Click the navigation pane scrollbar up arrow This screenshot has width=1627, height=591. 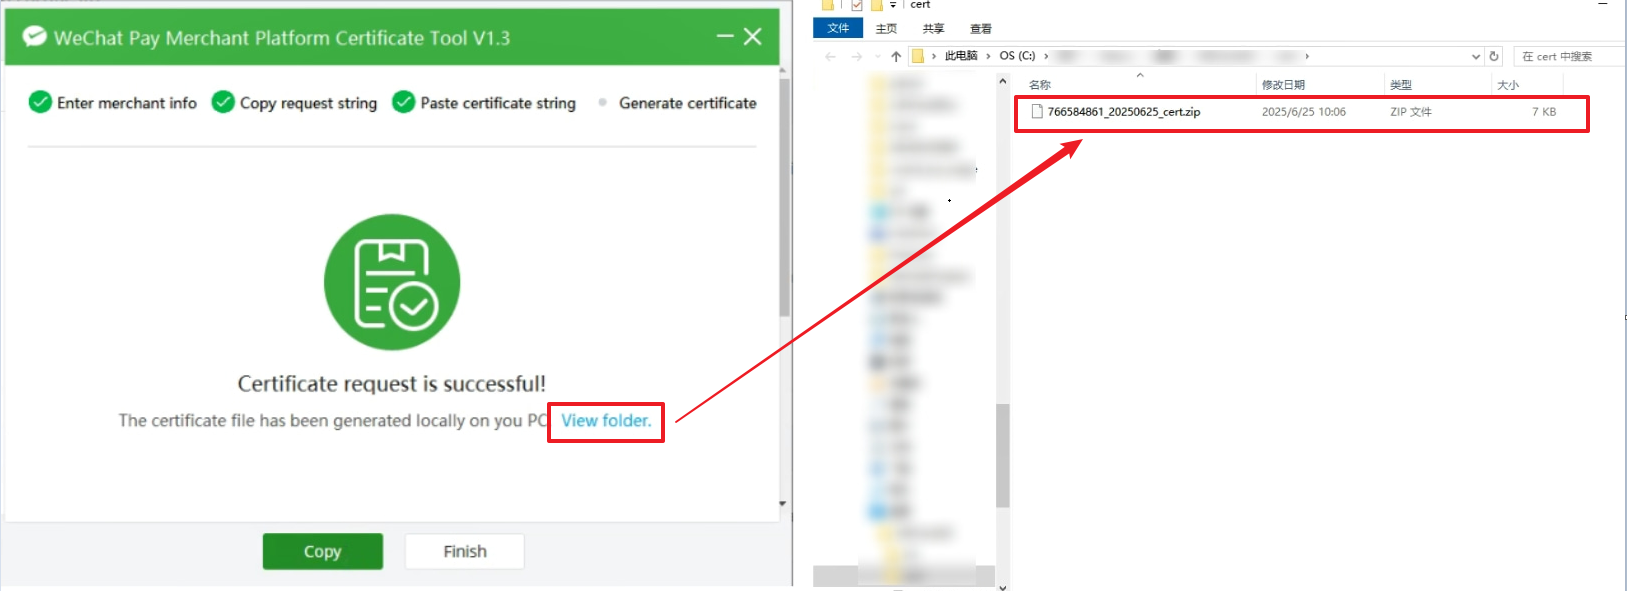1003,81
